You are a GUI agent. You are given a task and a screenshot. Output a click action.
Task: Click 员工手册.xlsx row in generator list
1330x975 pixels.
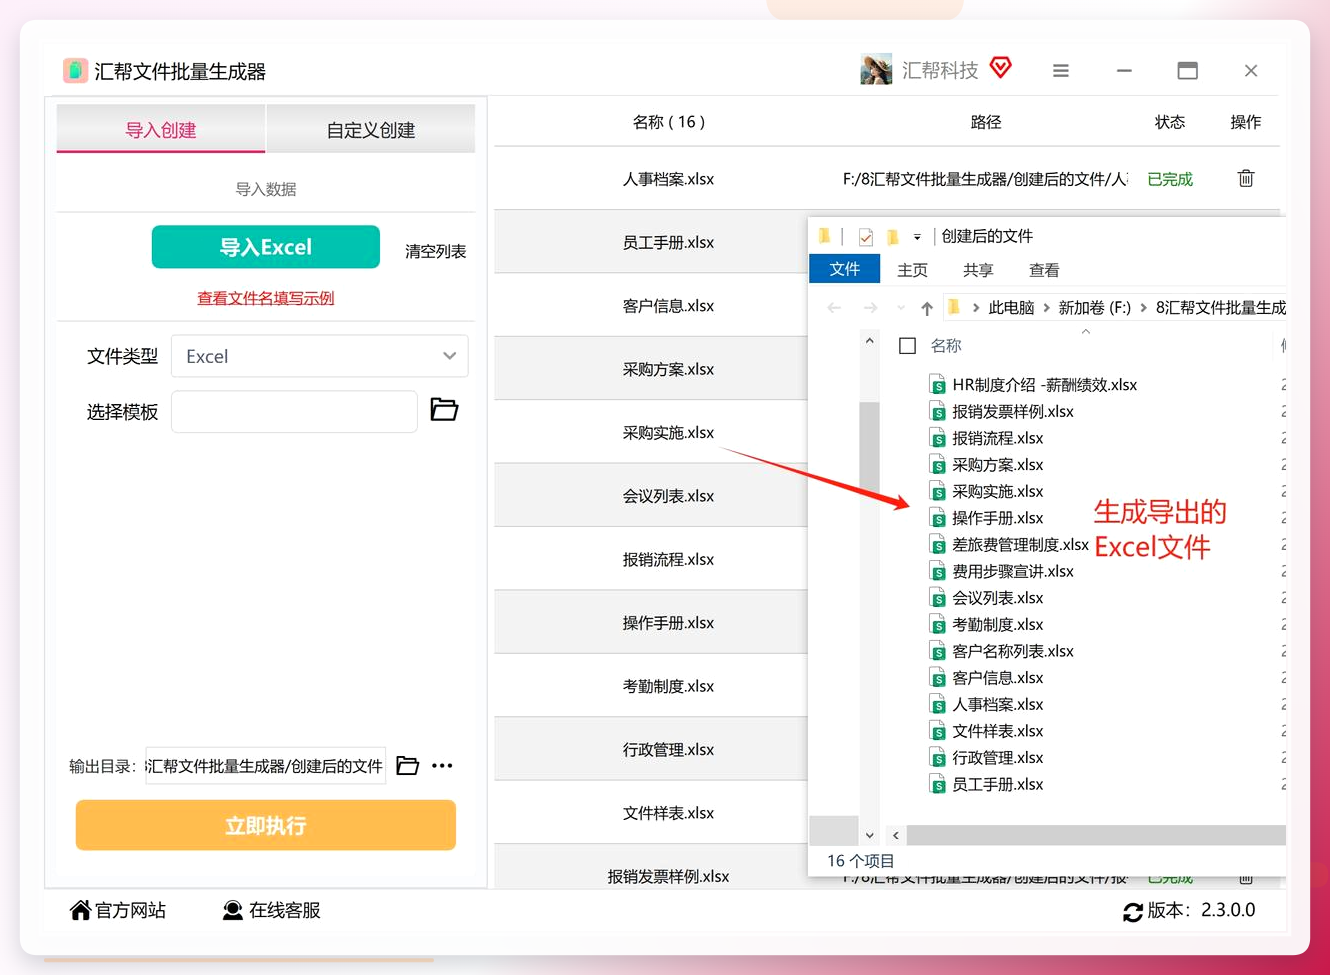(x=651, y=242)
